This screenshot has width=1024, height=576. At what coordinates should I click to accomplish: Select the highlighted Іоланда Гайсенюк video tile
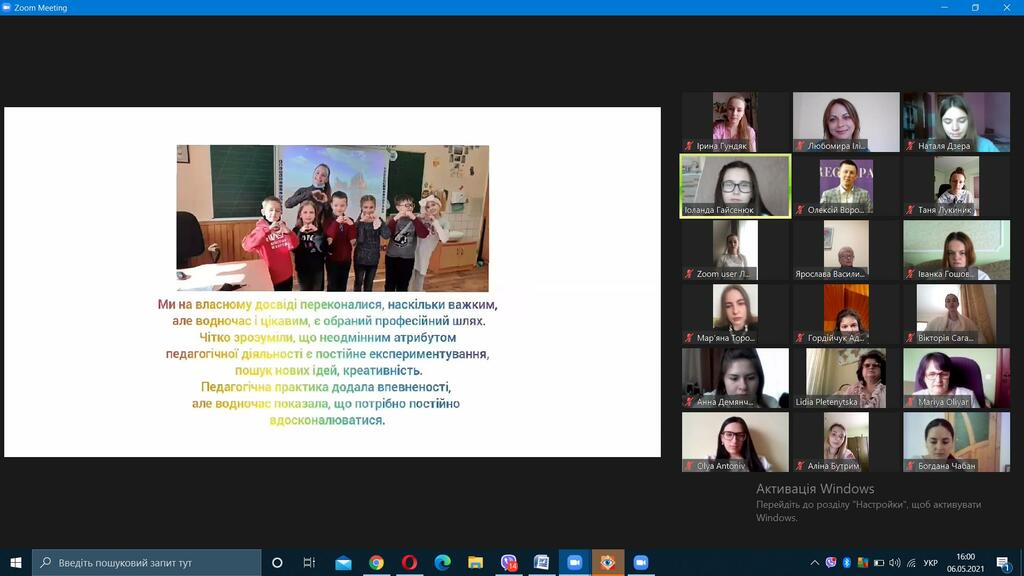tap(735, 185)
